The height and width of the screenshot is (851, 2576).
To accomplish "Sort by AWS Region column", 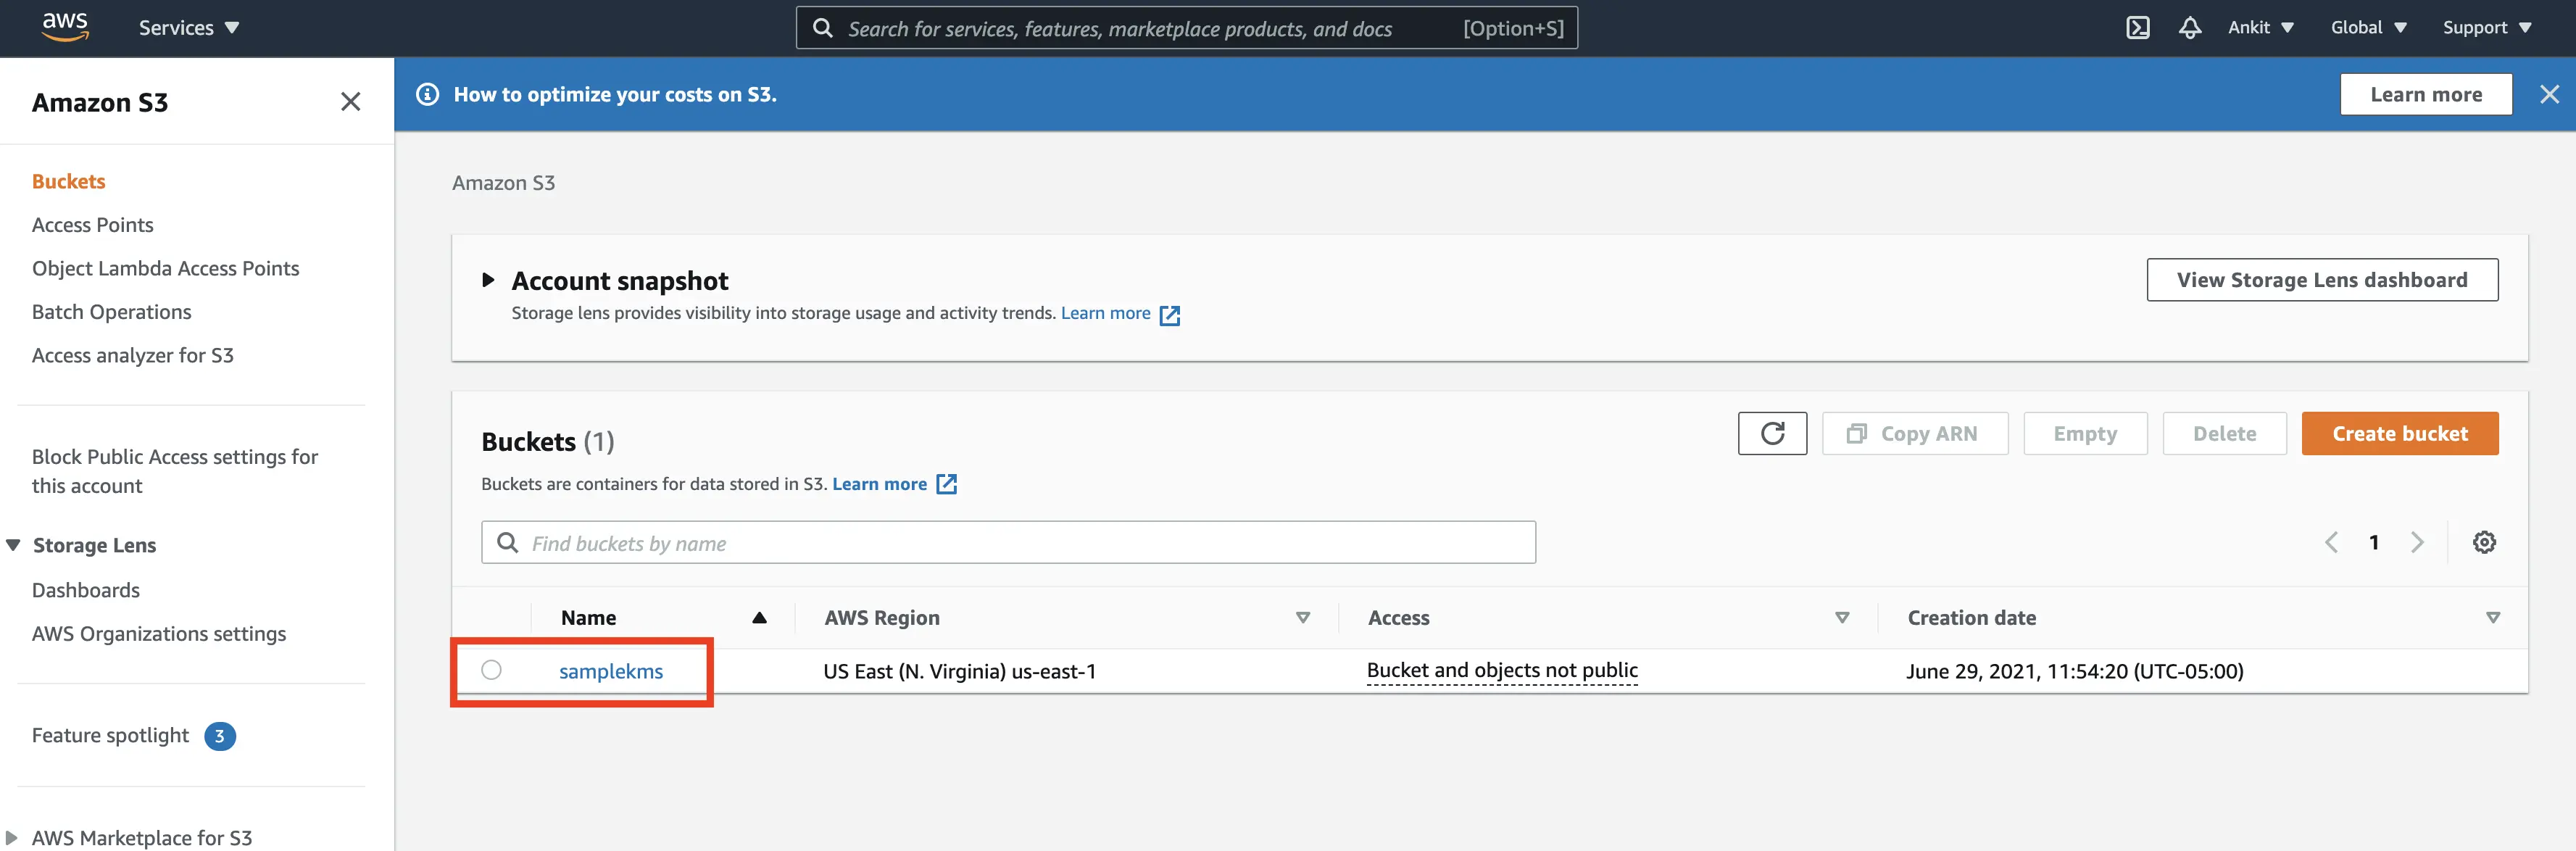I will tap(1302, 618).
